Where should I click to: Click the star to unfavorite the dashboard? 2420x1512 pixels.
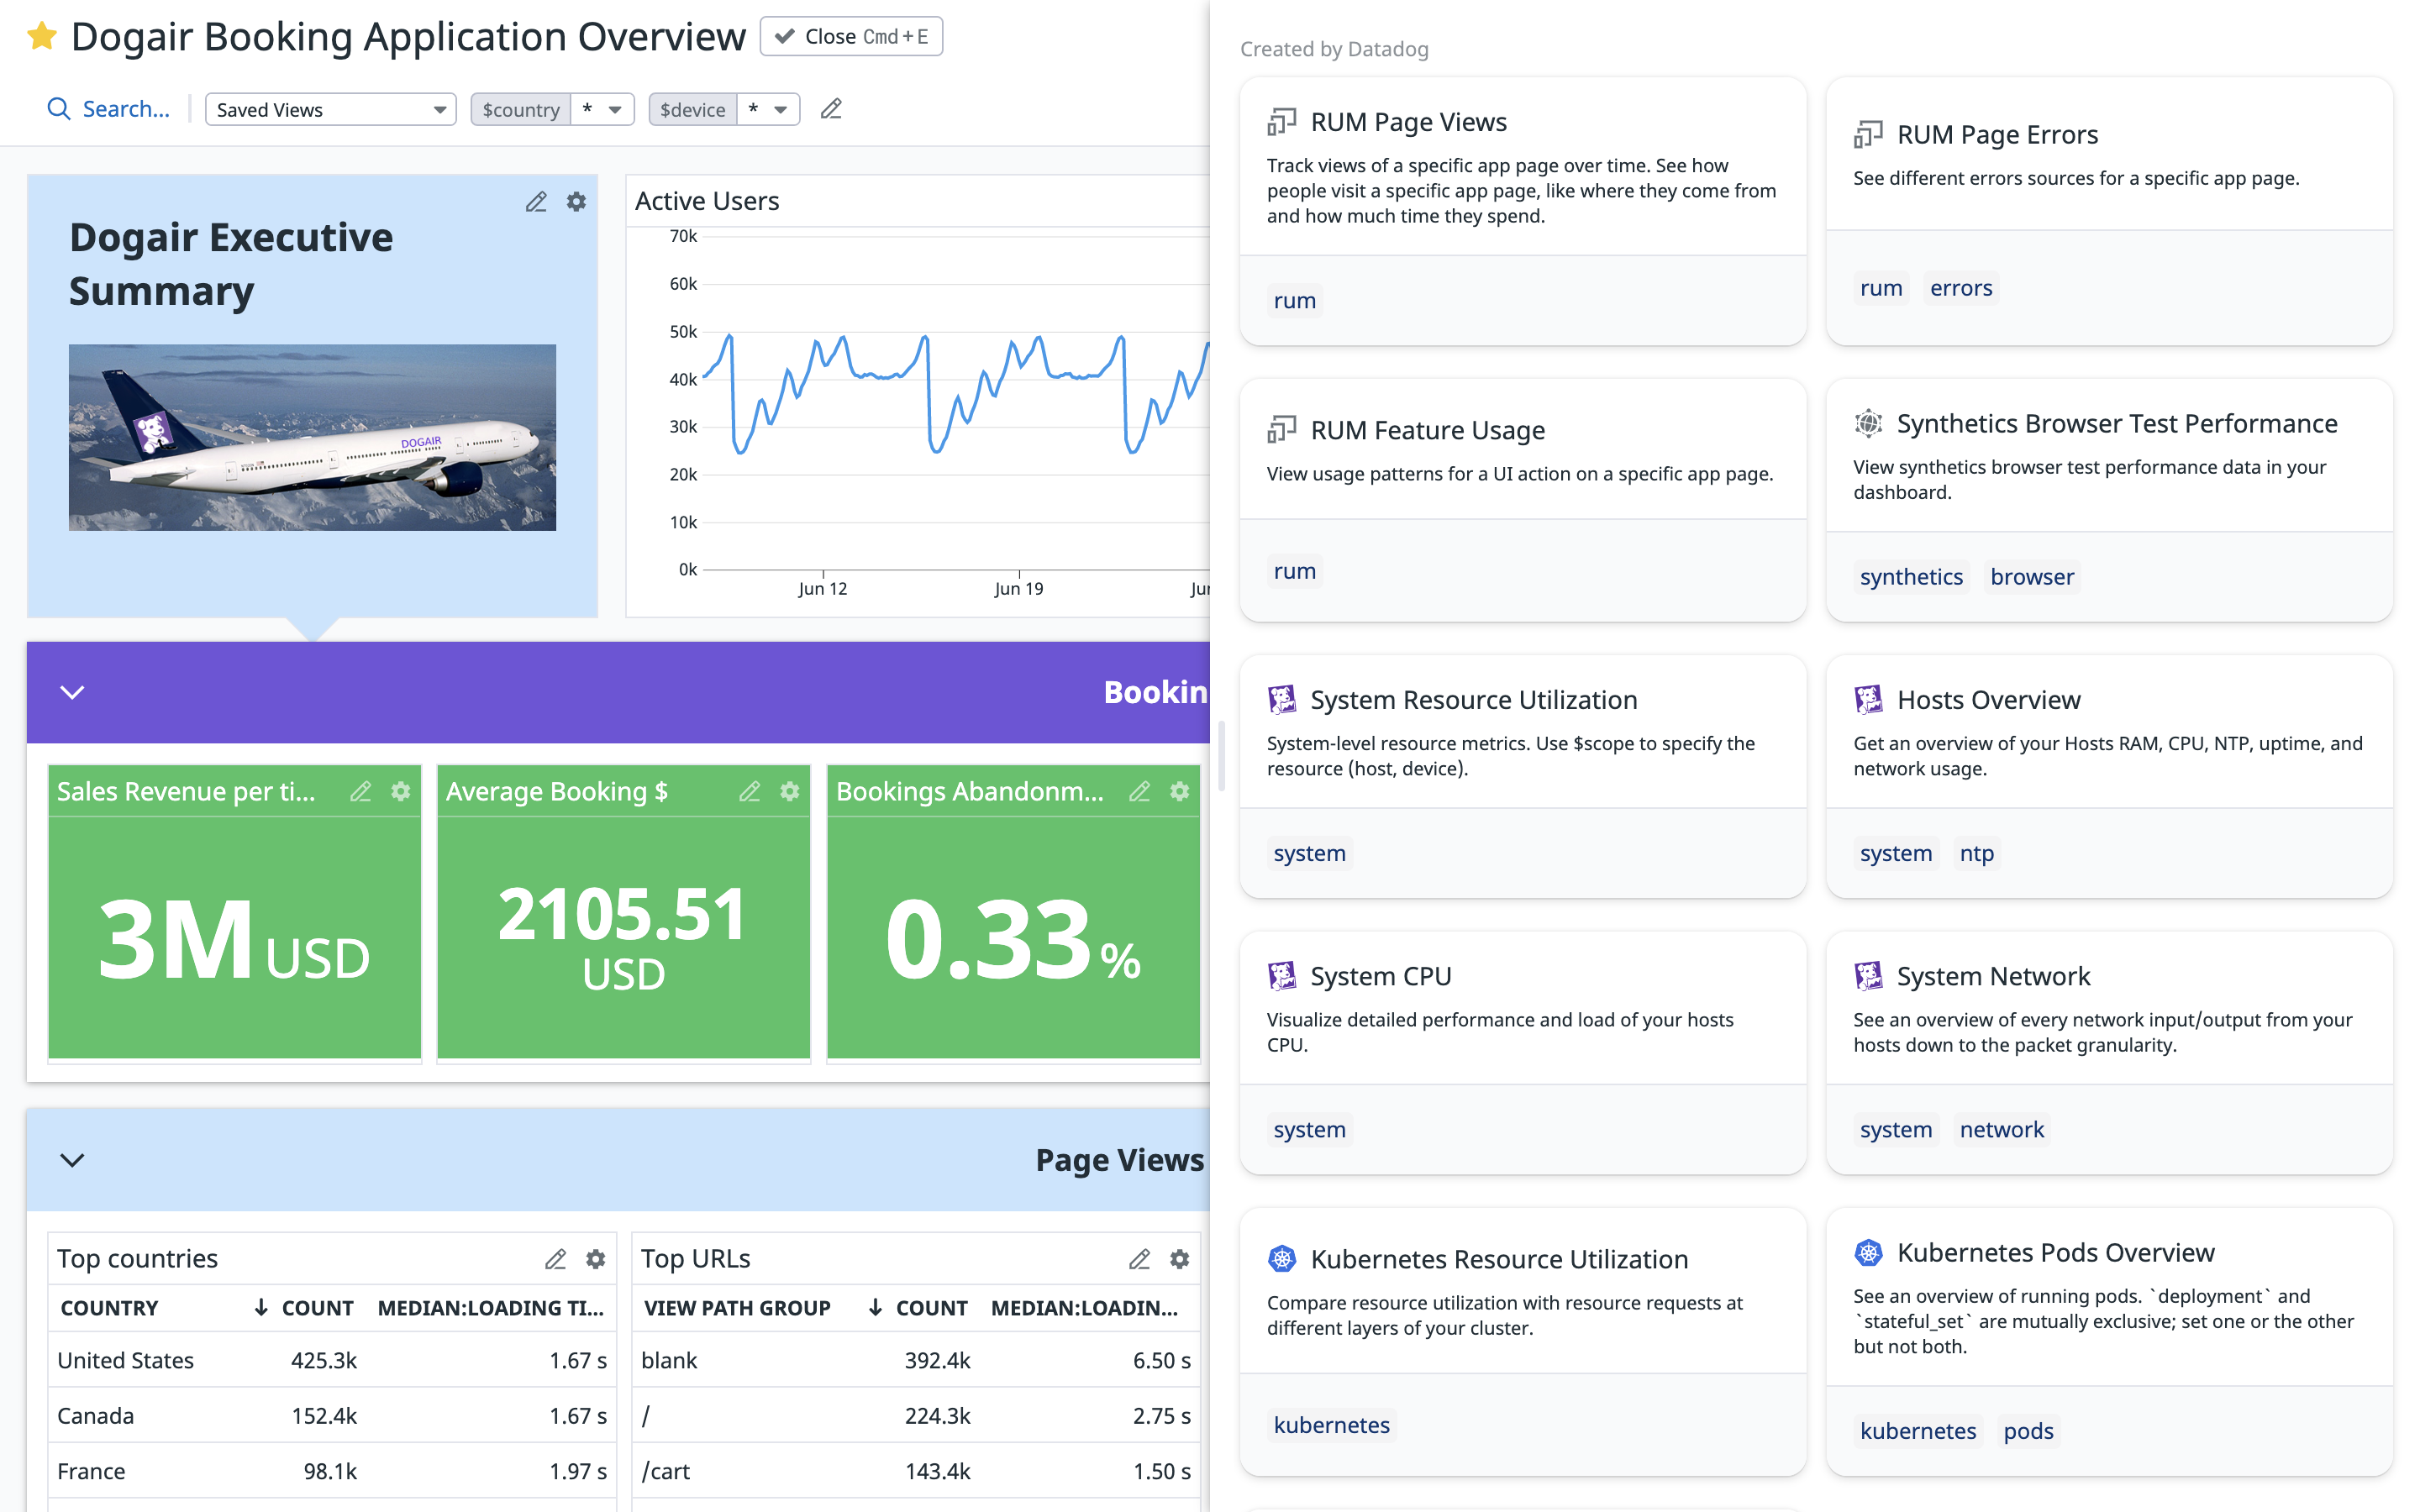41,36
